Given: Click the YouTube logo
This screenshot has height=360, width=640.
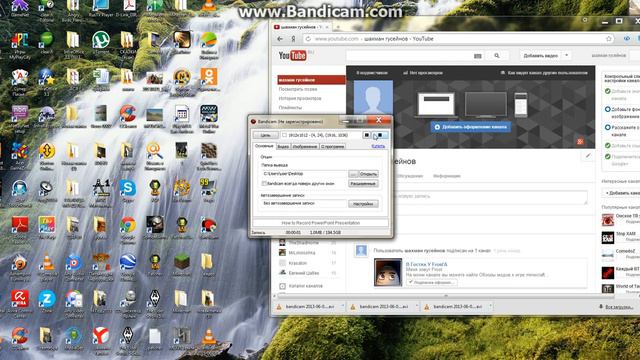Looking at the screenshot, I should click(292, 55).
